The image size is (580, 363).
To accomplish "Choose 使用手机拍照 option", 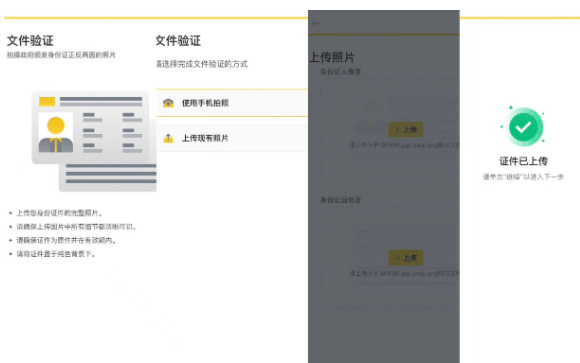I will click(x=232, y=103).
